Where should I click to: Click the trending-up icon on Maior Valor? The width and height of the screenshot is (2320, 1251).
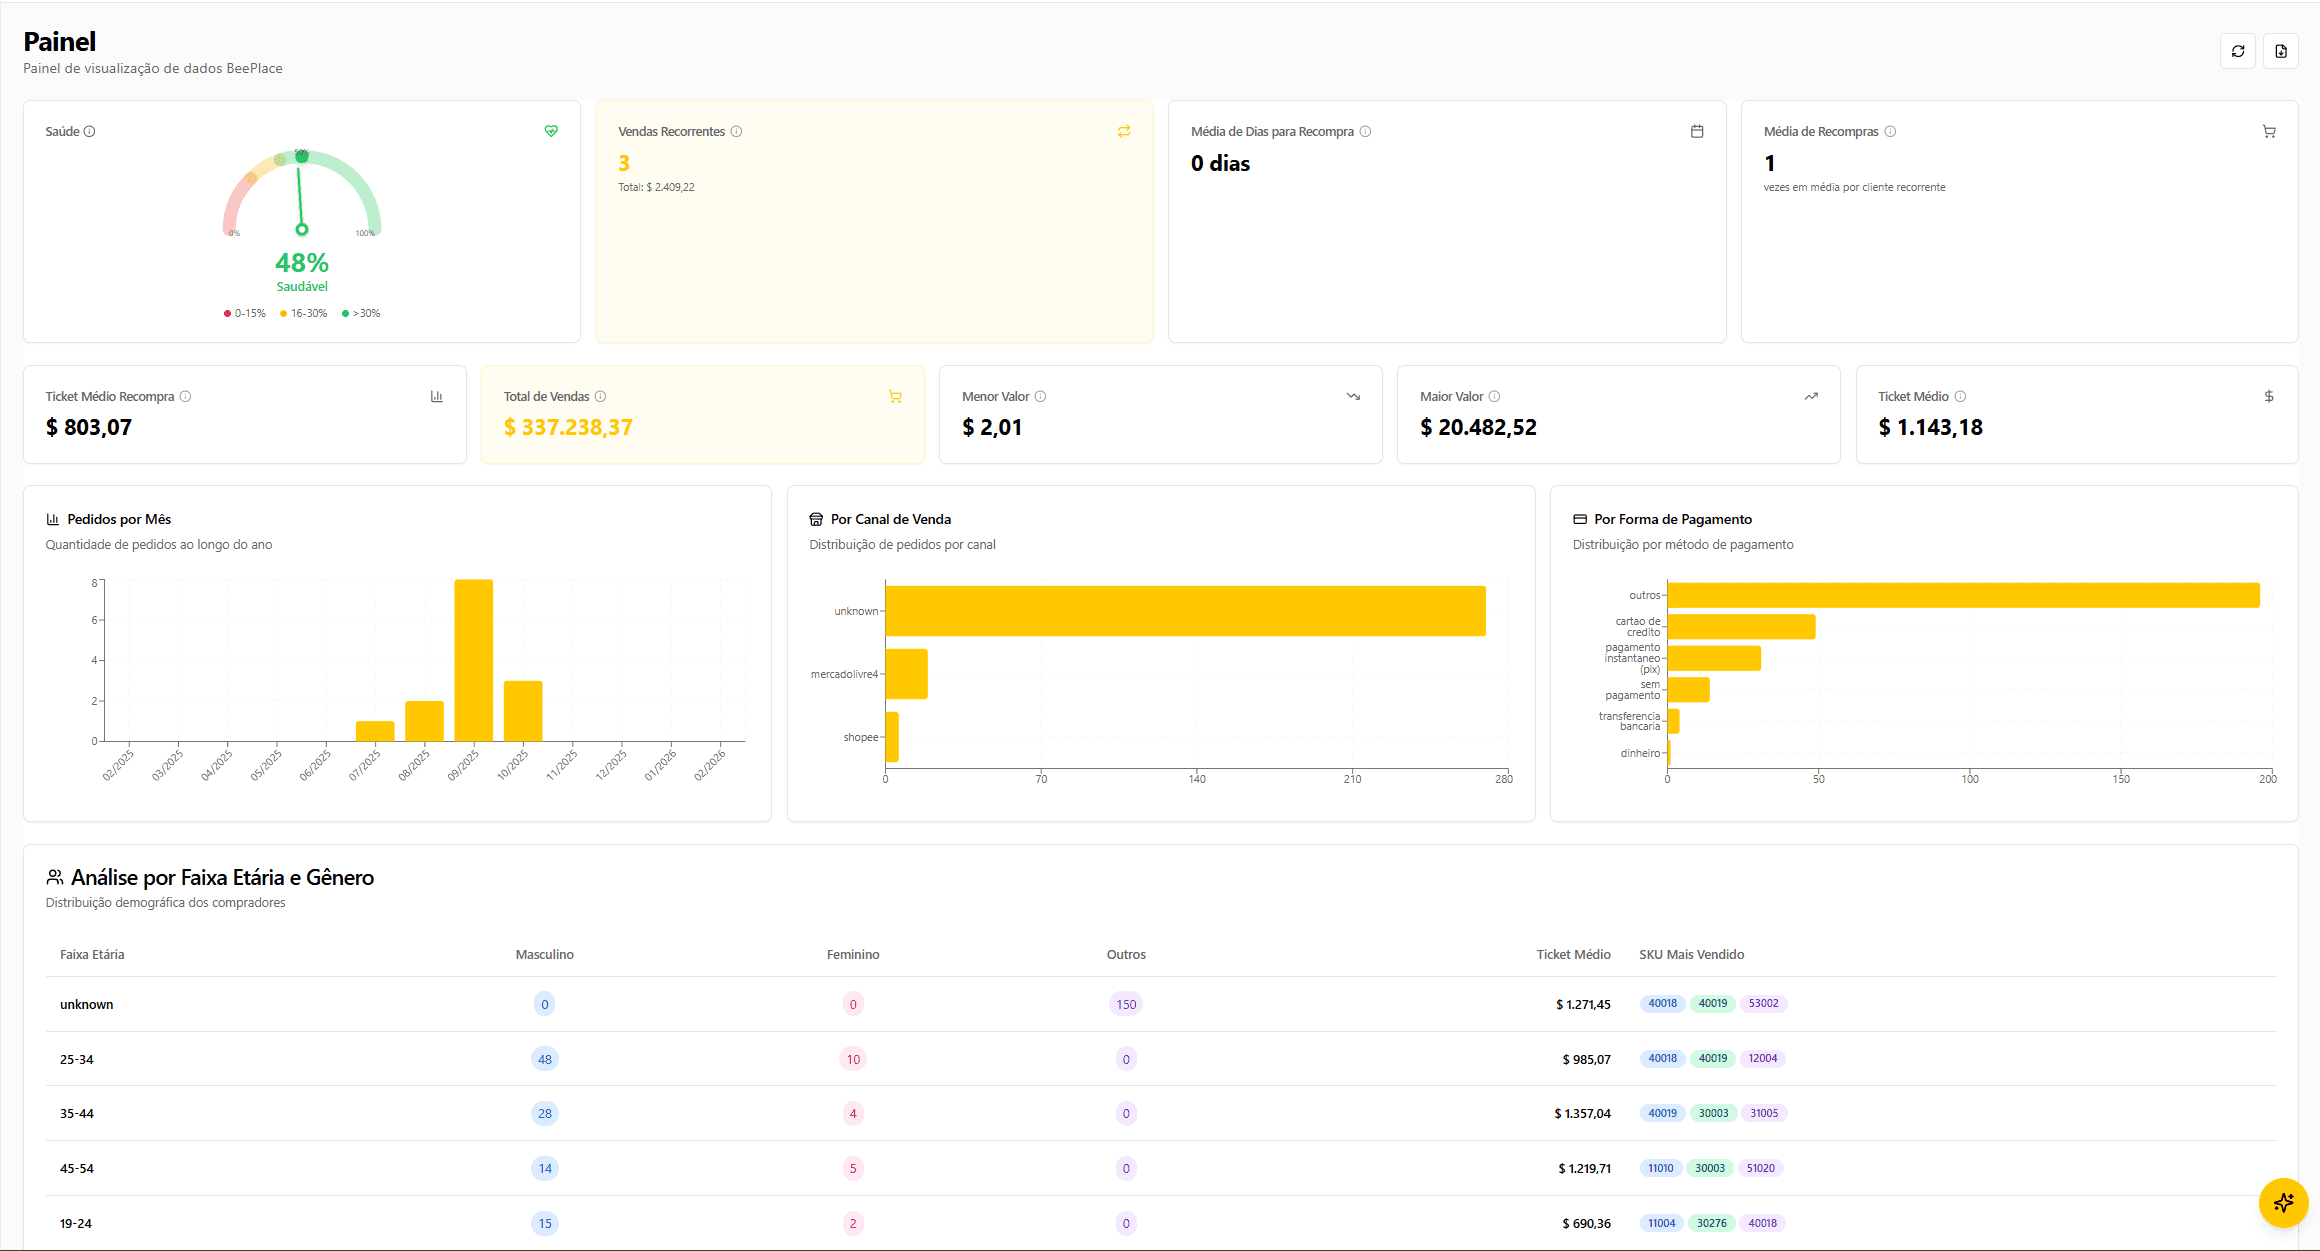pyautogui.click(x=1811, y=396)
